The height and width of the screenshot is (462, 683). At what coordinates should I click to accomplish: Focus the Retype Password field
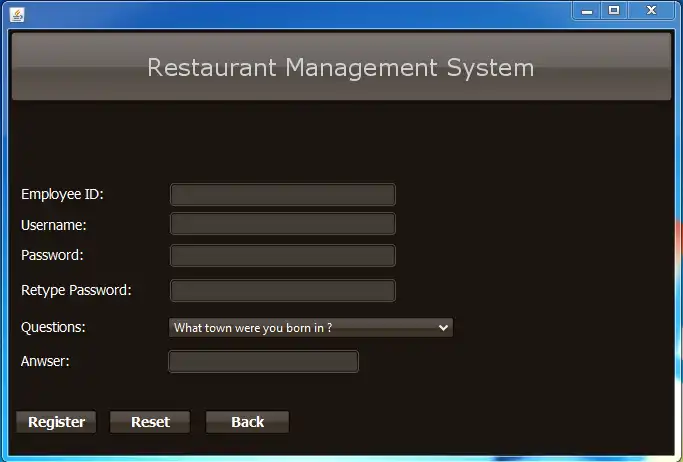pos(283,290)
